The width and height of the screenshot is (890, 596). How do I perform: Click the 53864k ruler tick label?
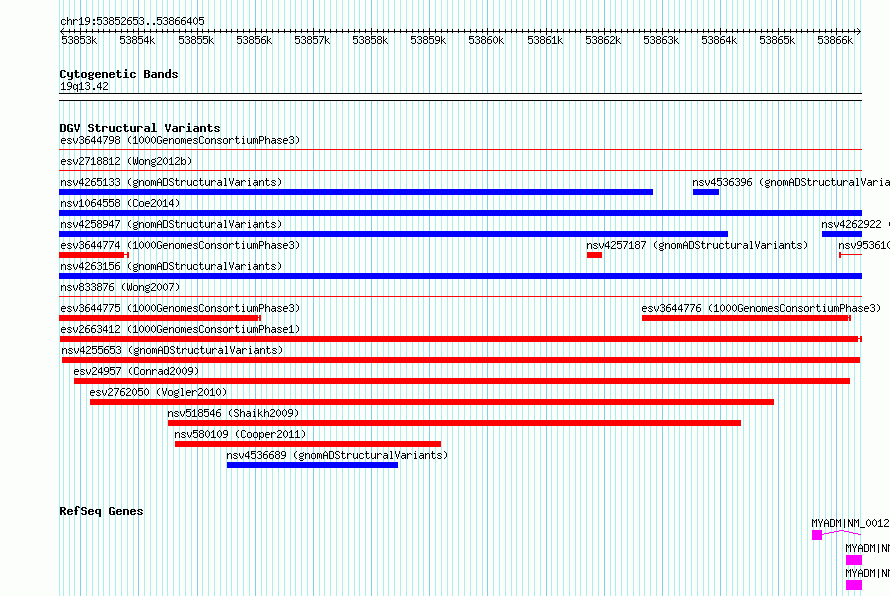click(719, 40)
